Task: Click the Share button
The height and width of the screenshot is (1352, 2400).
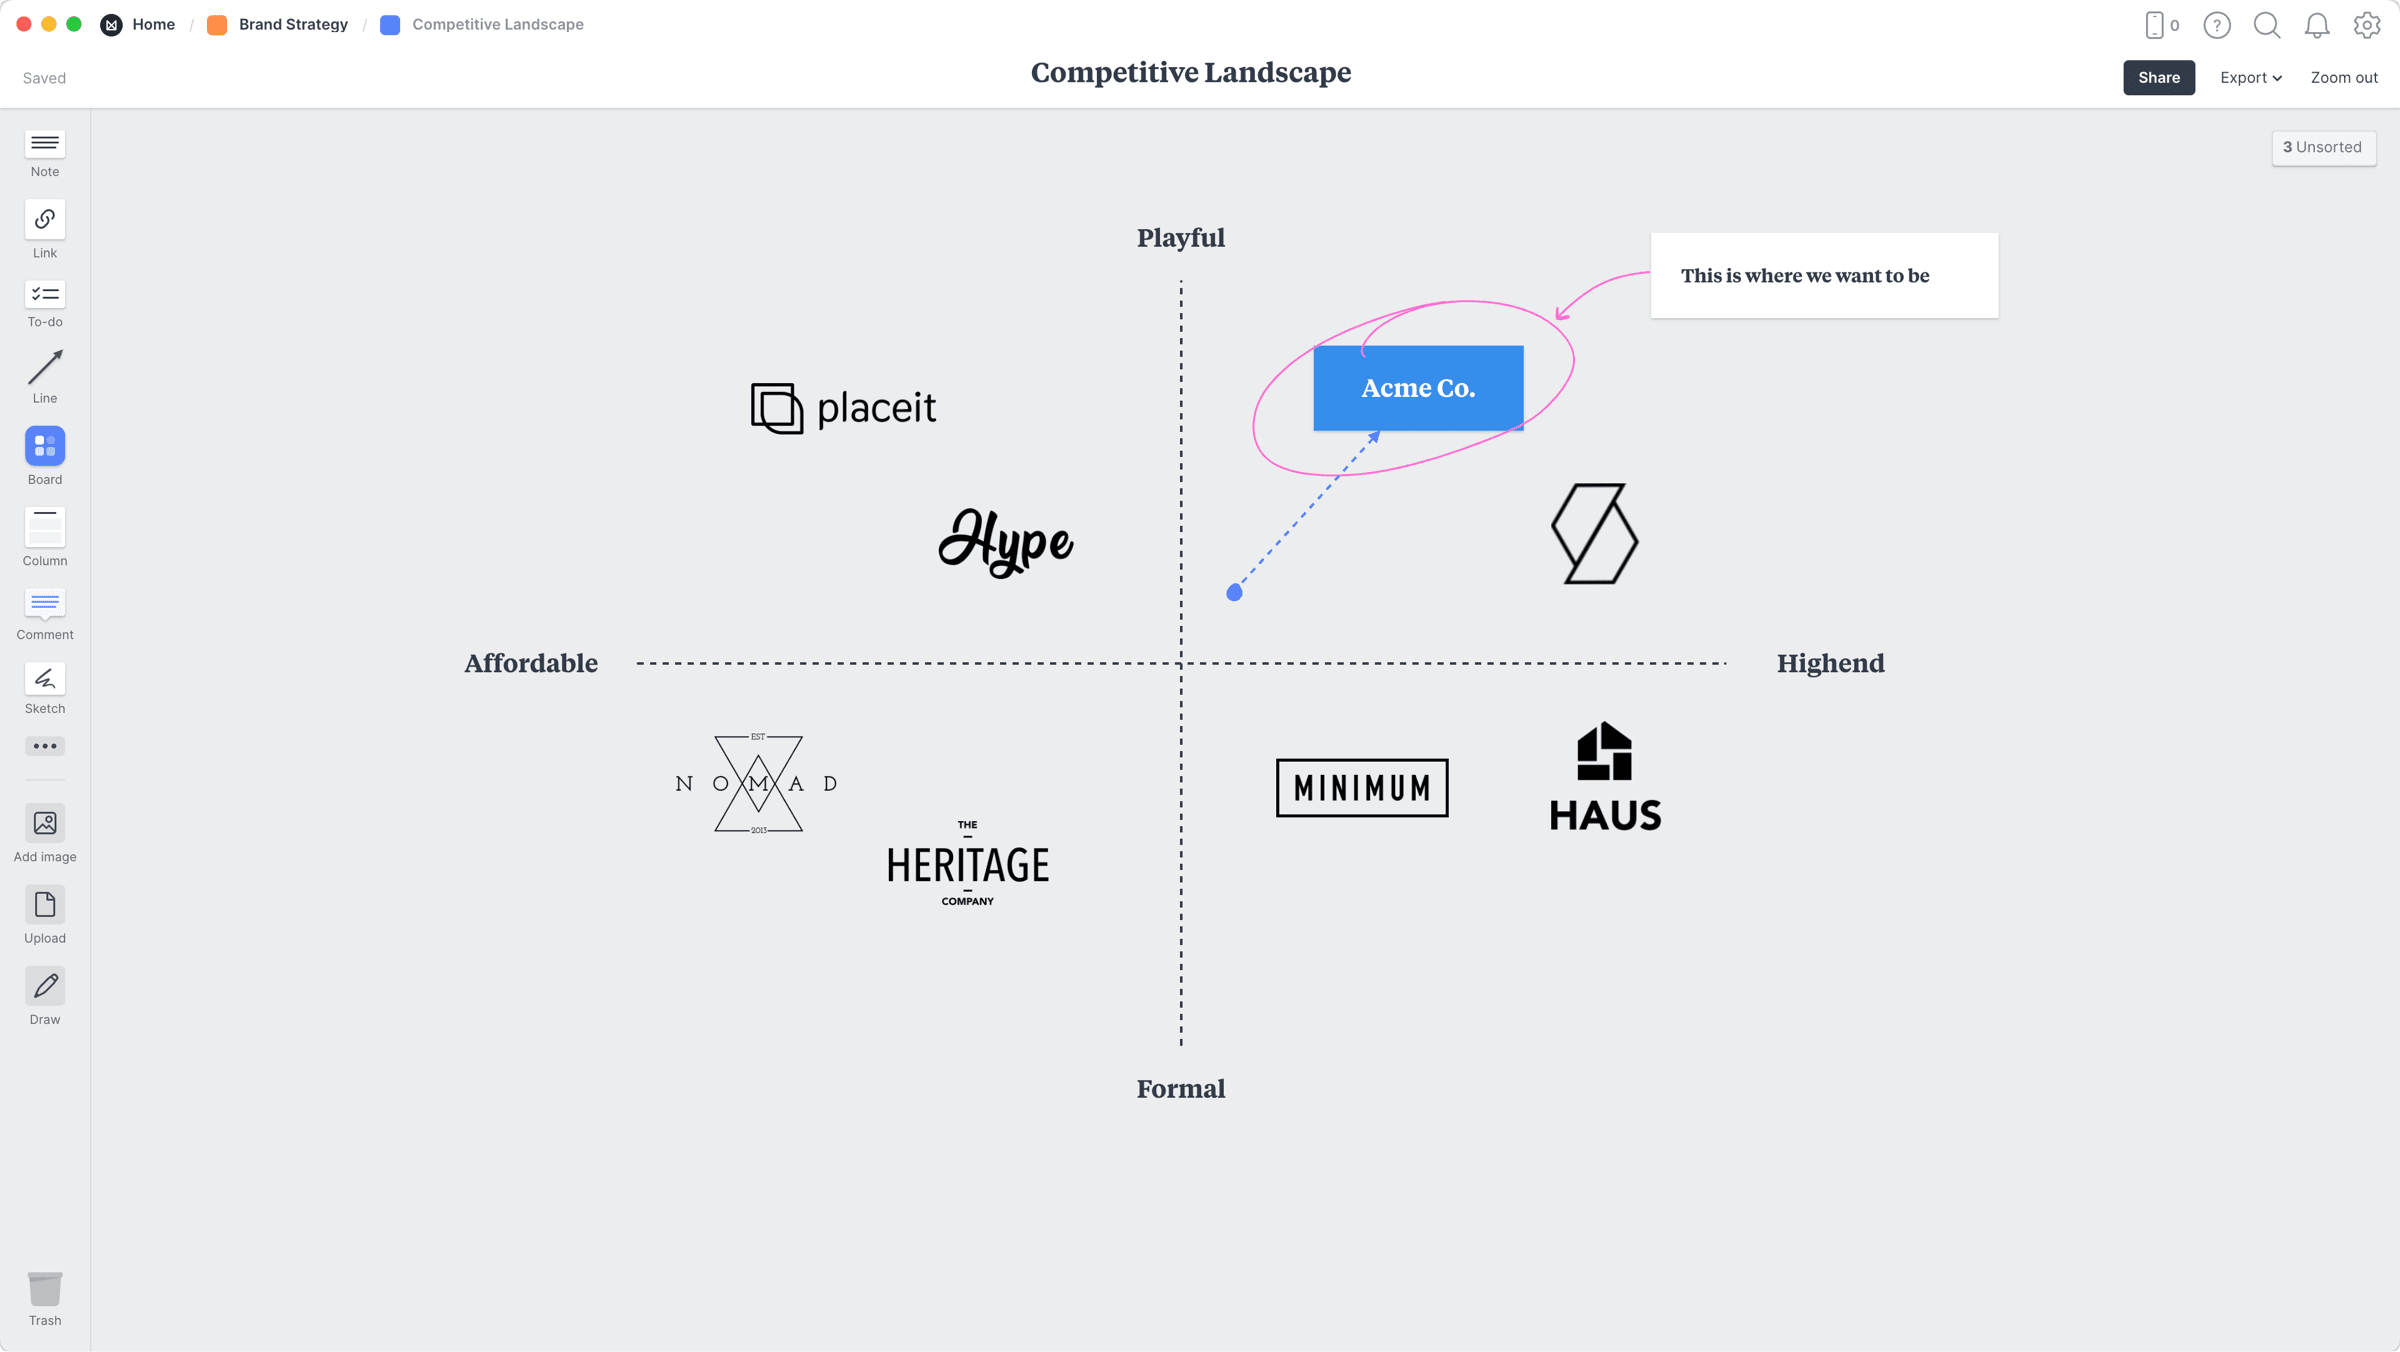Action: pyautogui.click(x=2159, y=76)
